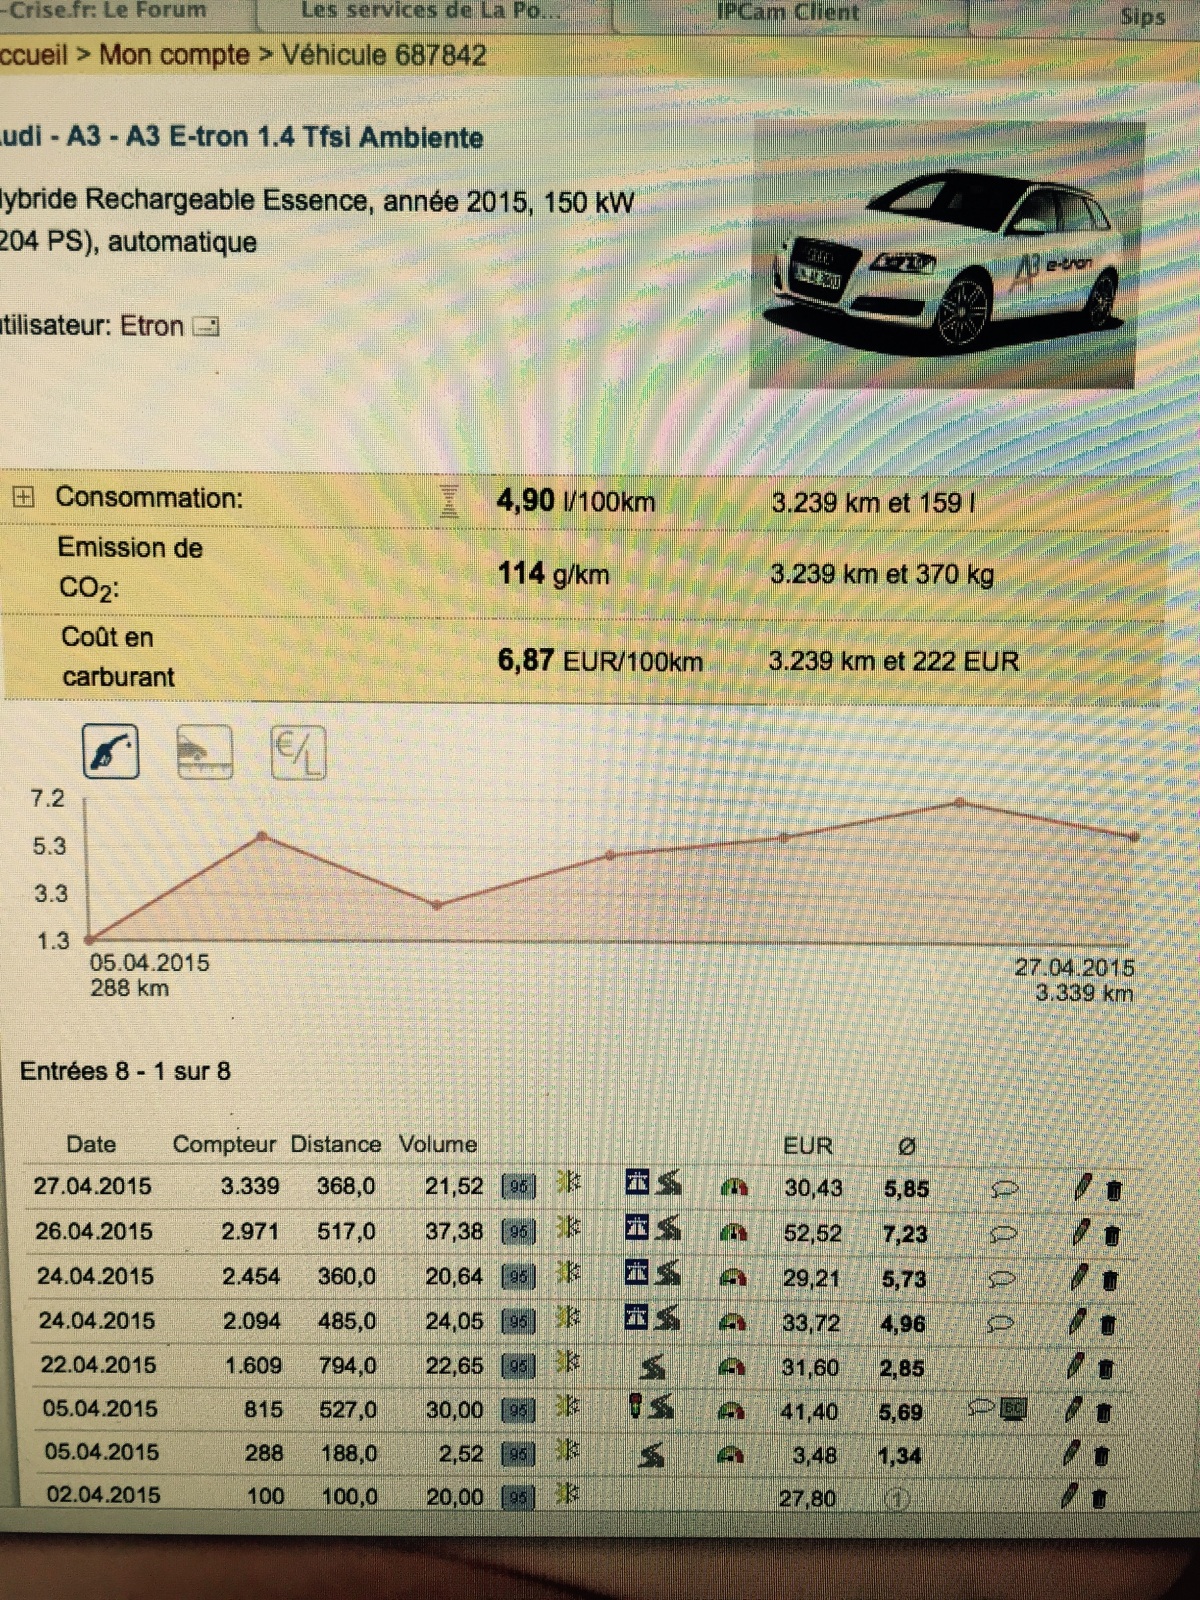1200x1600 pixels.
Task: Delete the 26.04.2015 entry with trash icon
Action: pos(1111,1235)
